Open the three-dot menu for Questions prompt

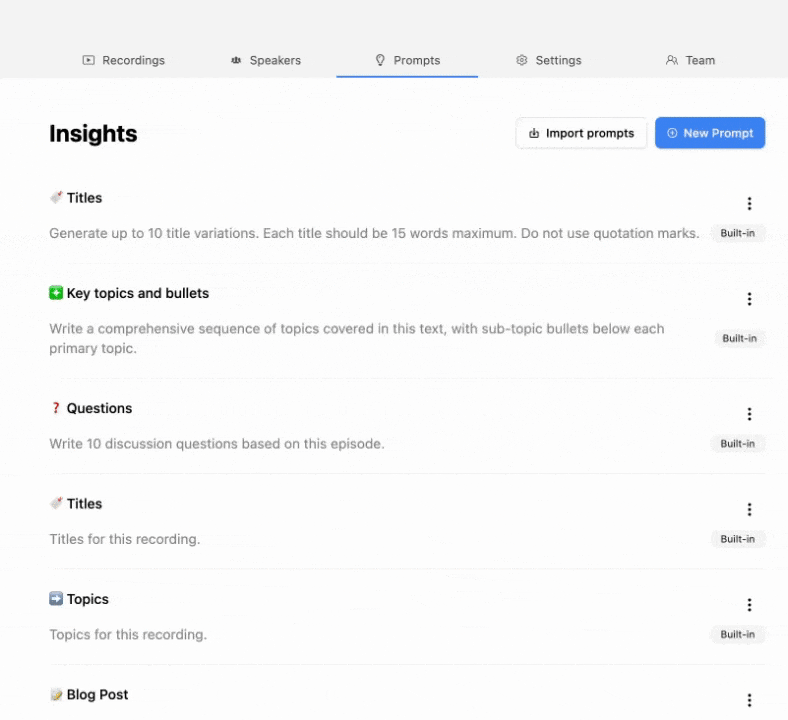click(749, 414)
